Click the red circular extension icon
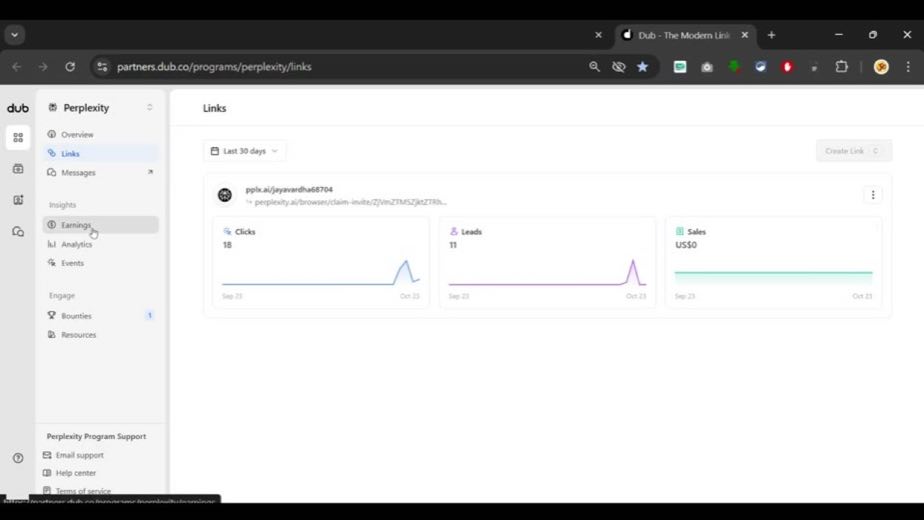The image size is (924, 520). click(x=787, y=67)
